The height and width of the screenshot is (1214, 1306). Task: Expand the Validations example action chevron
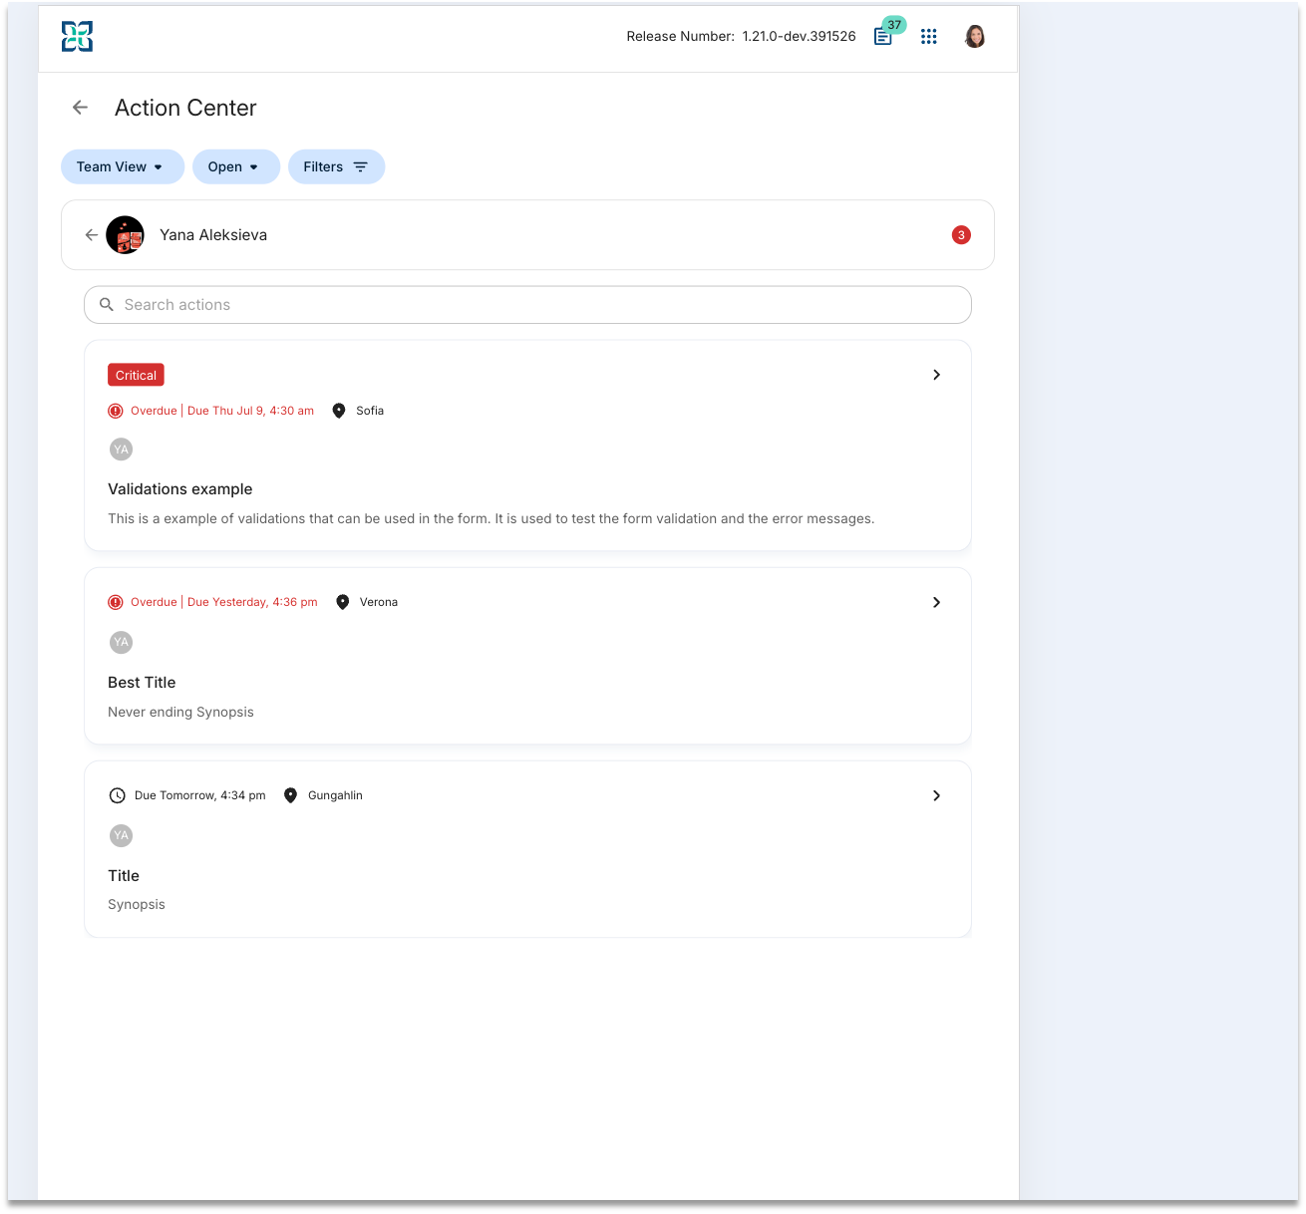pos(937,375)
